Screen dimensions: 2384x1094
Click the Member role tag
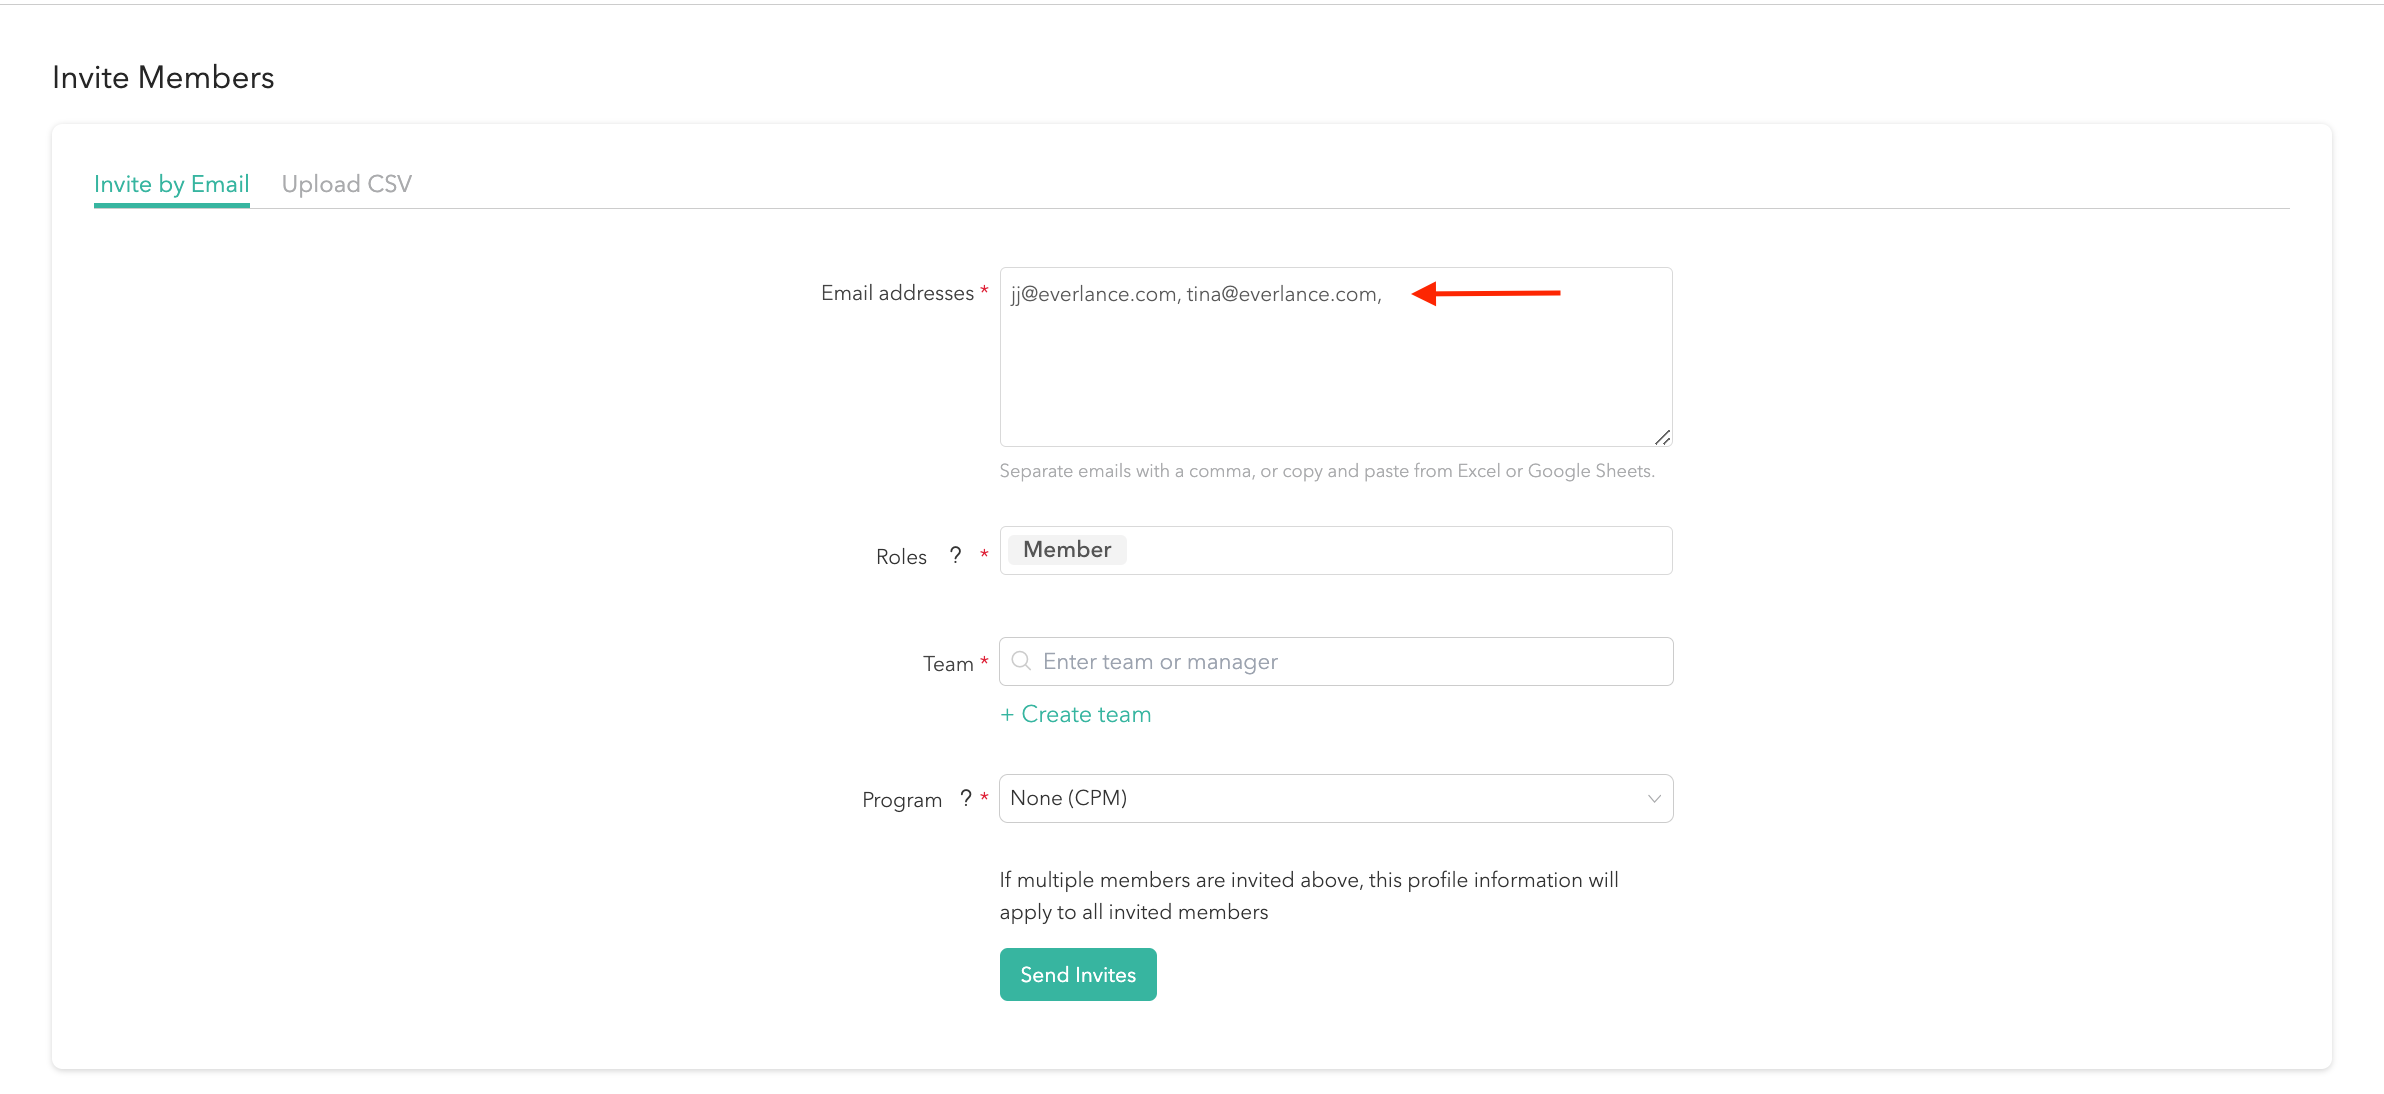click(1067, 550)
